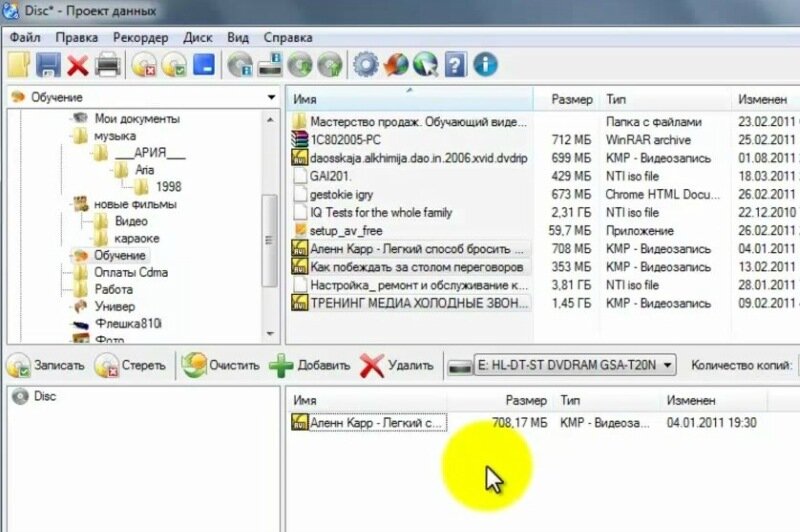The width and height of the screenshot is (800, 532).
Task: Select the Aria folder in tree
Action: pyautogui.click(x=145, y=170)
